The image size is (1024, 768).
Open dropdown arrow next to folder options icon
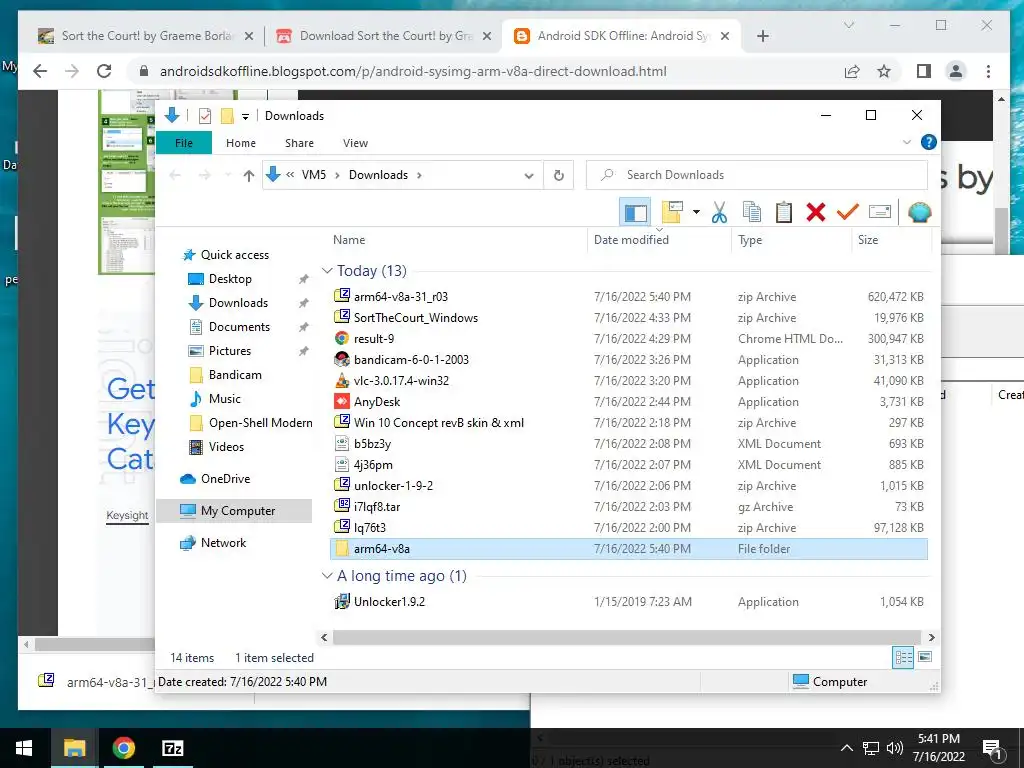696,212
